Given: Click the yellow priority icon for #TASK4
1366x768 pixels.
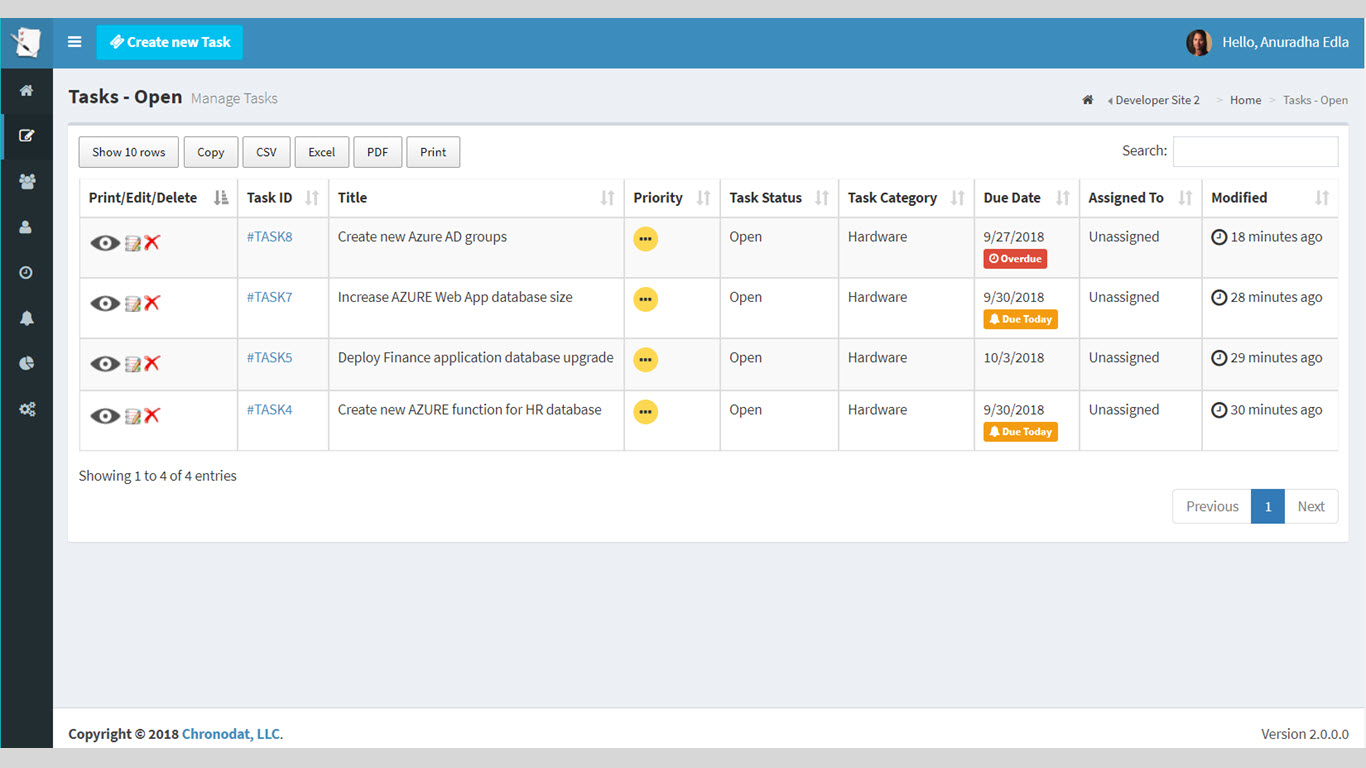Looking at the screenshot, I should click(646, 411).
